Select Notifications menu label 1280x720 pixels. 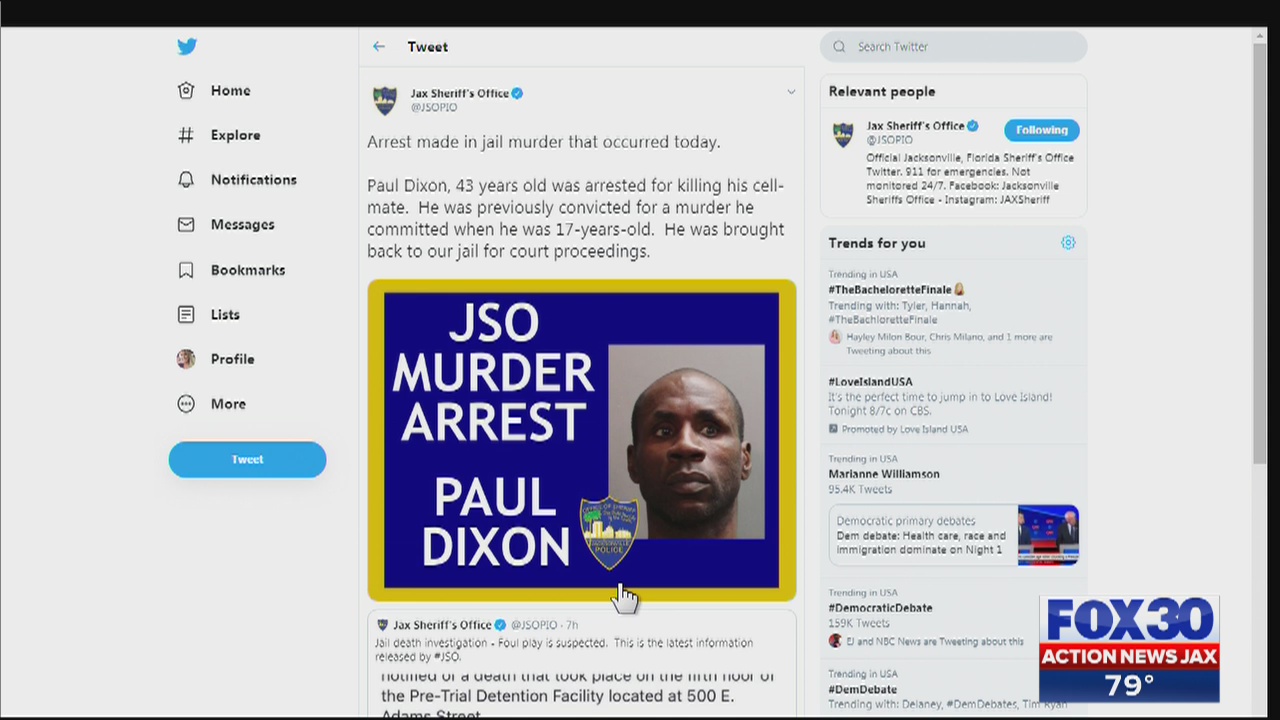click(254, 180)
